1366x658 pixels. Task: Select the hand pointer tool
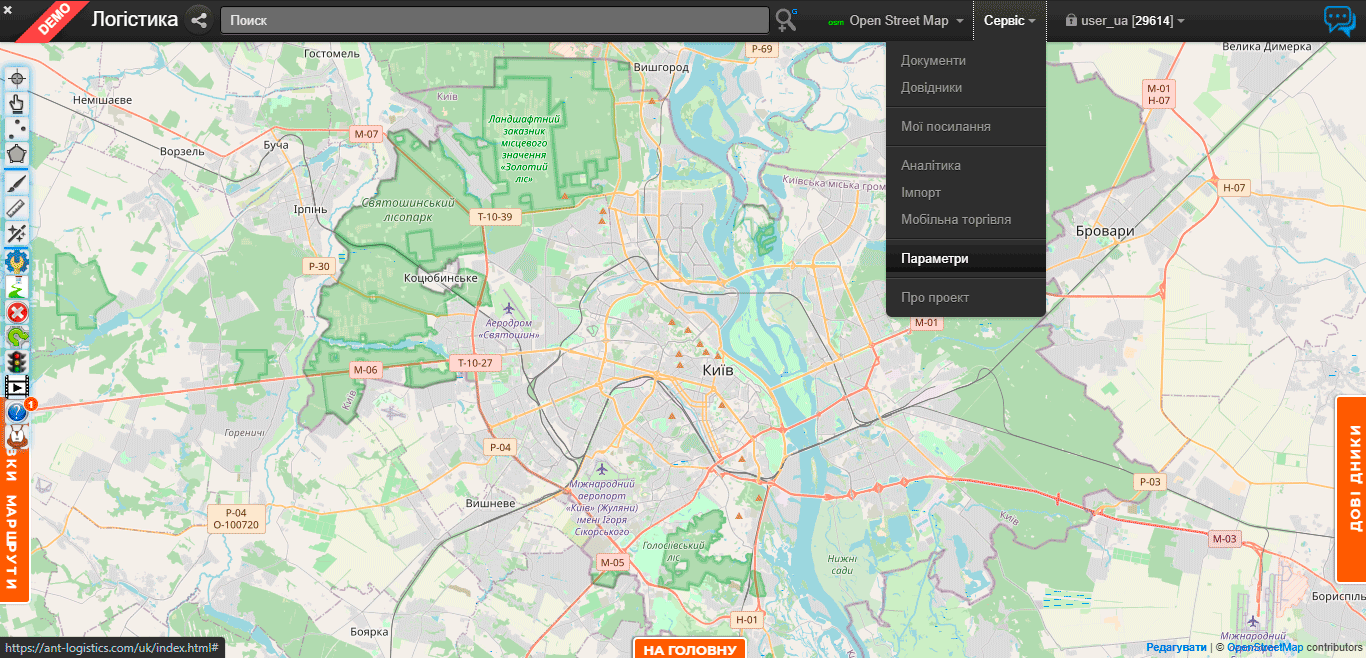tap(17, 103)
